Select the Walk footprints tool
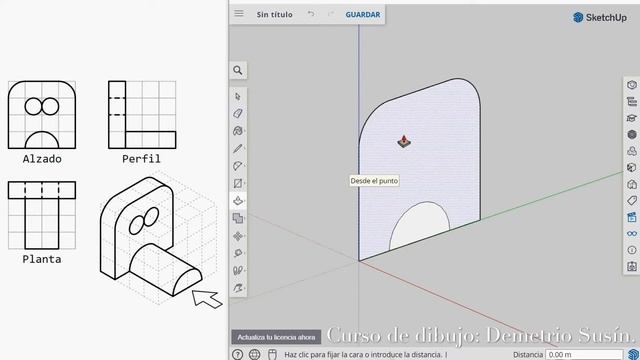Viewport: 640px width, 360px height. point(238,271)
